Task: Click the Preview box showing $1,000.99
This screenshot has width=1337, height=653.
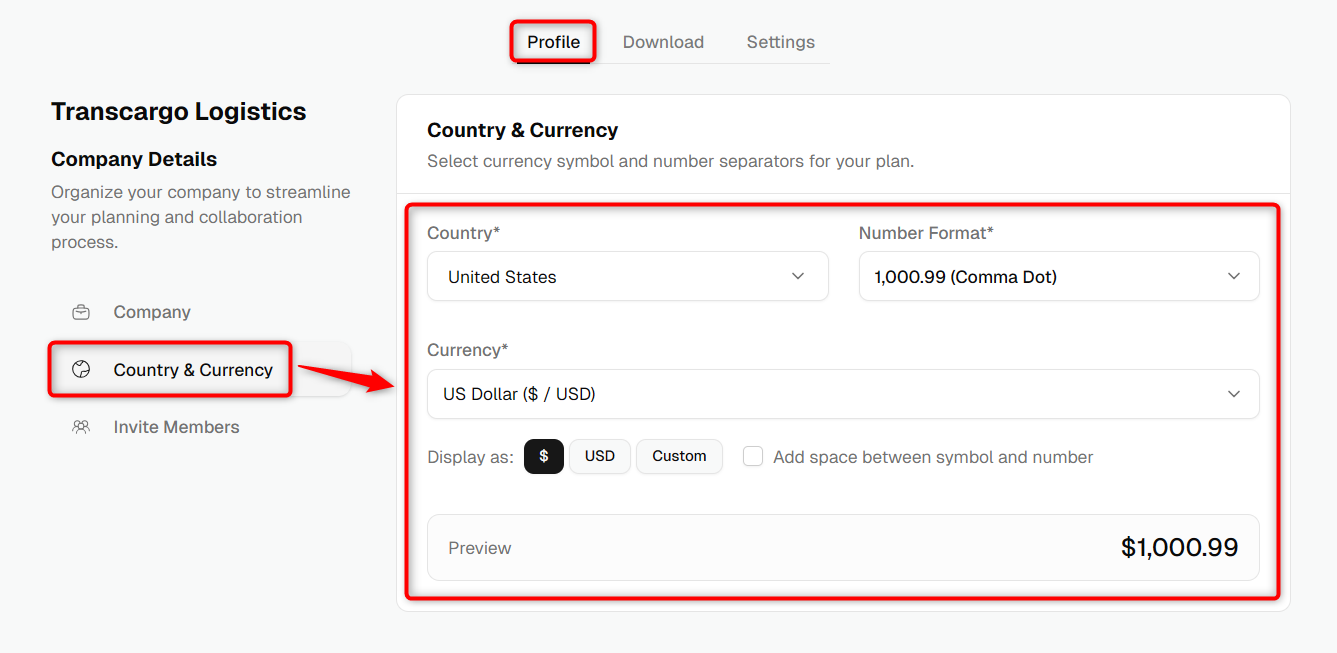Action: [843, 548]
